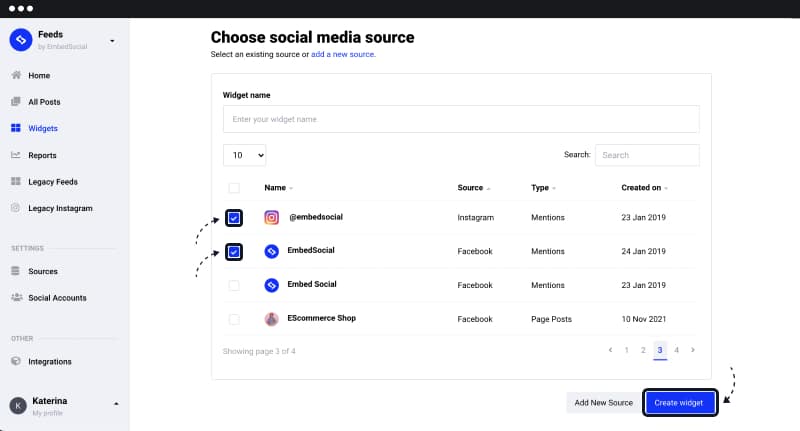Open Home in the sidebar
This screenshot has width=800, height=431.
(x=39, y=75)
